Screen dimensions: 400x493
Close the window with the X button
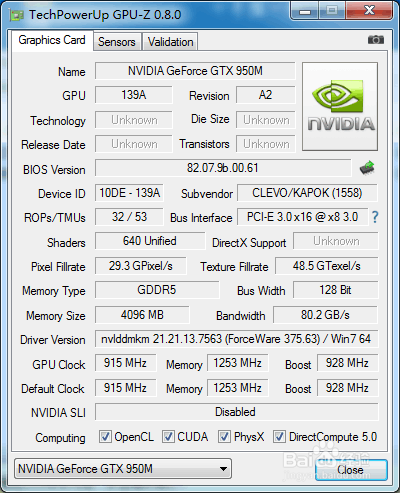(369, 11)
